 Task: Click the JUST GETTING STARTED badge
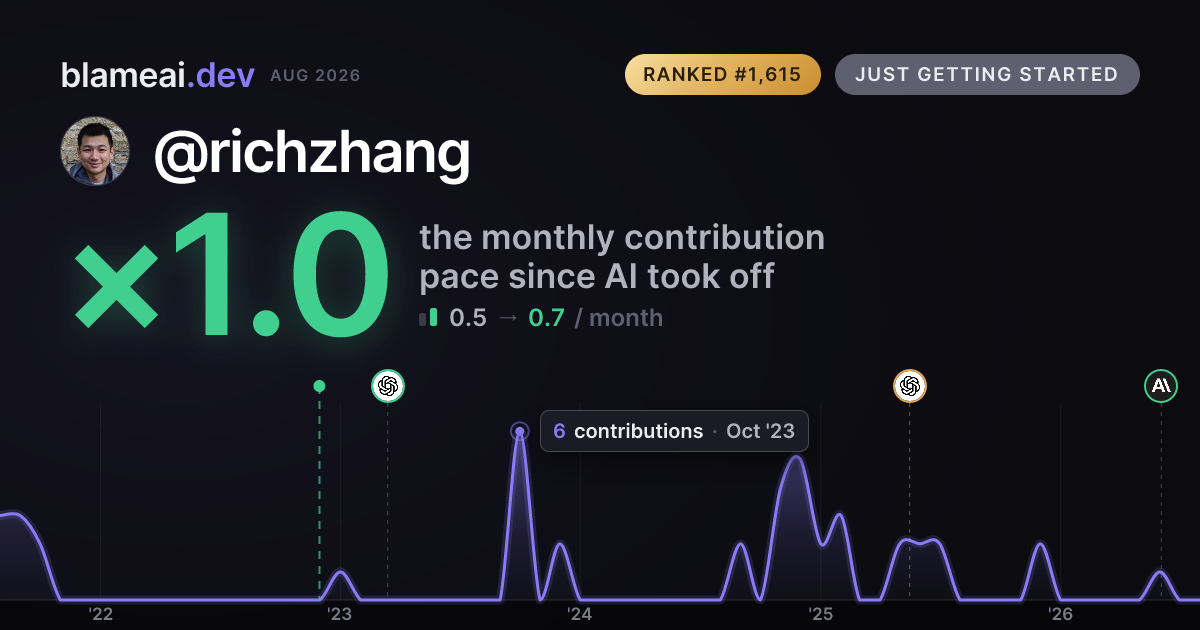[x=987, y=75]
